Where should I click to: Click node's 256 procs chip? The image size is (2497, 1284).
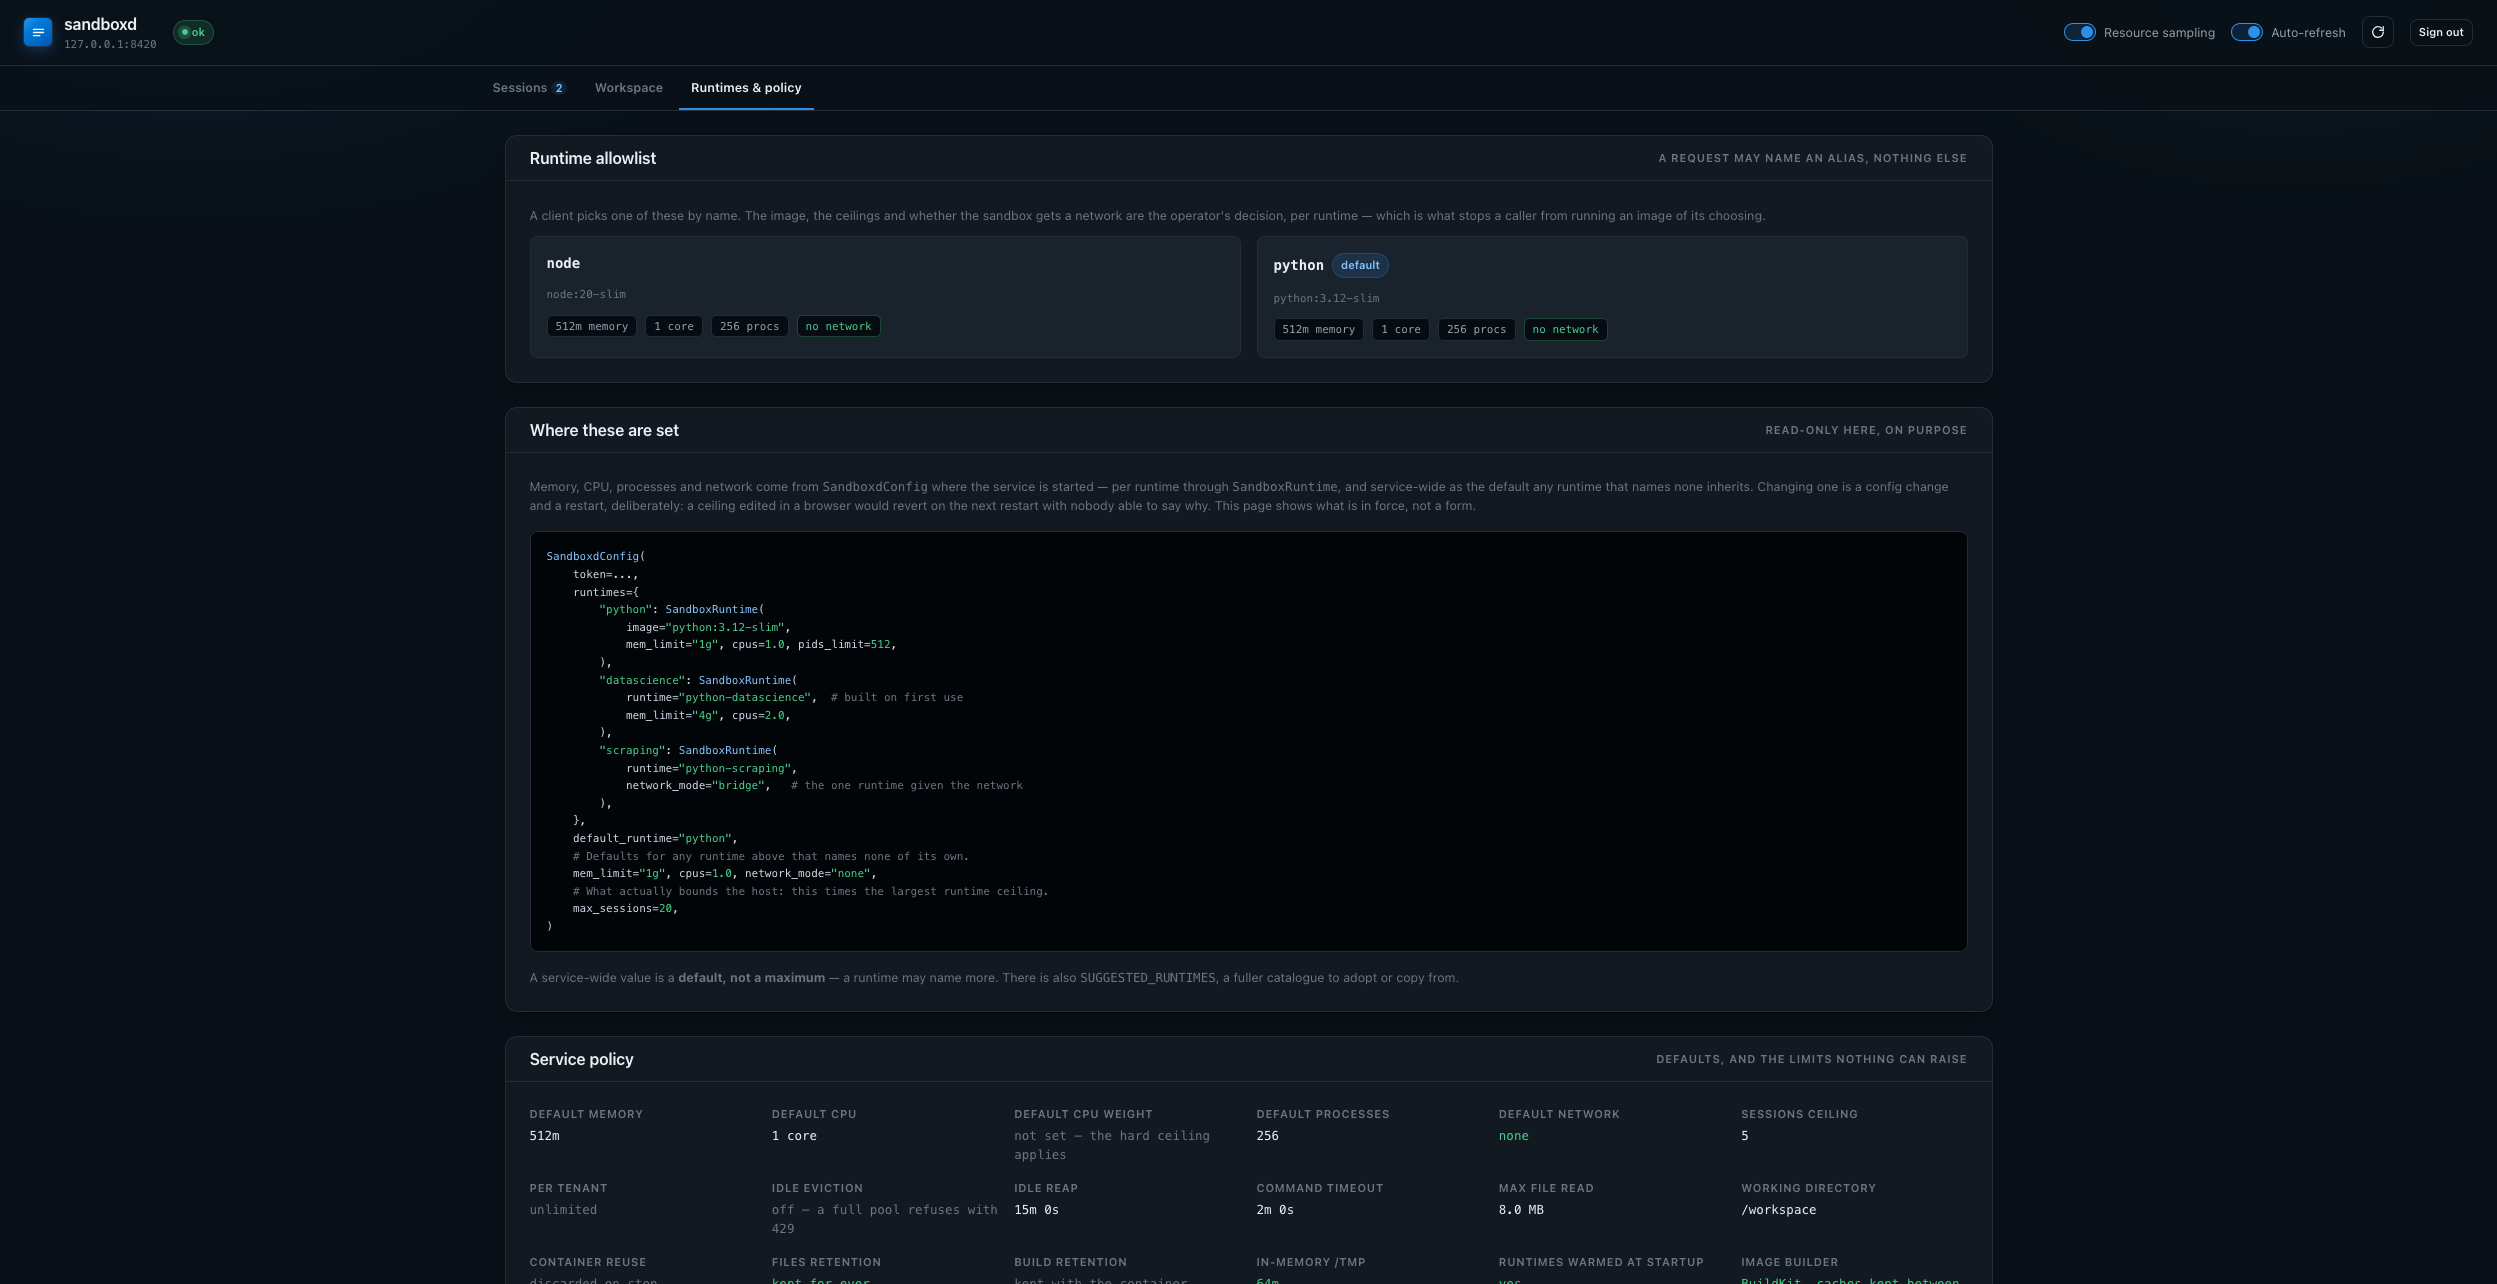click(750, 326)
